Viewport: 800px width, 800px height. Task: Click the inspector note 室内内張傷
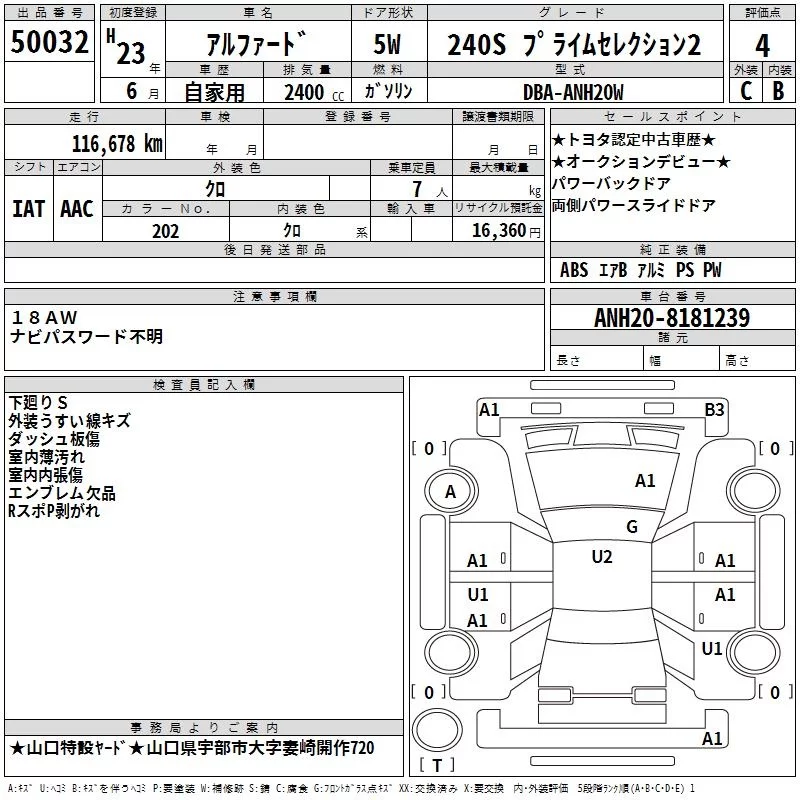click(x=45, y=474)
